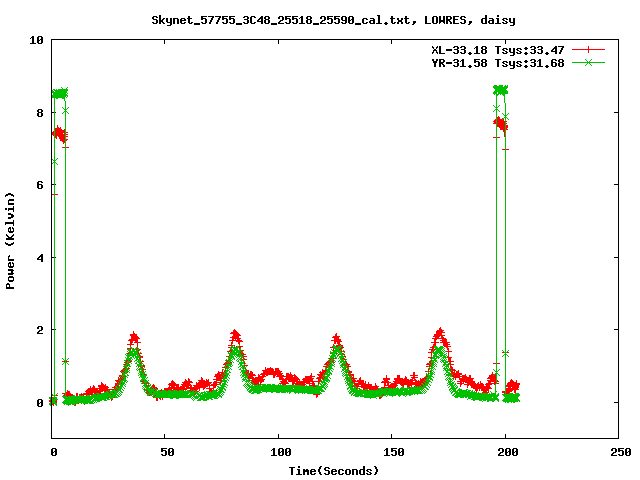Click the x-axis tick label 50

coord(166,452)
